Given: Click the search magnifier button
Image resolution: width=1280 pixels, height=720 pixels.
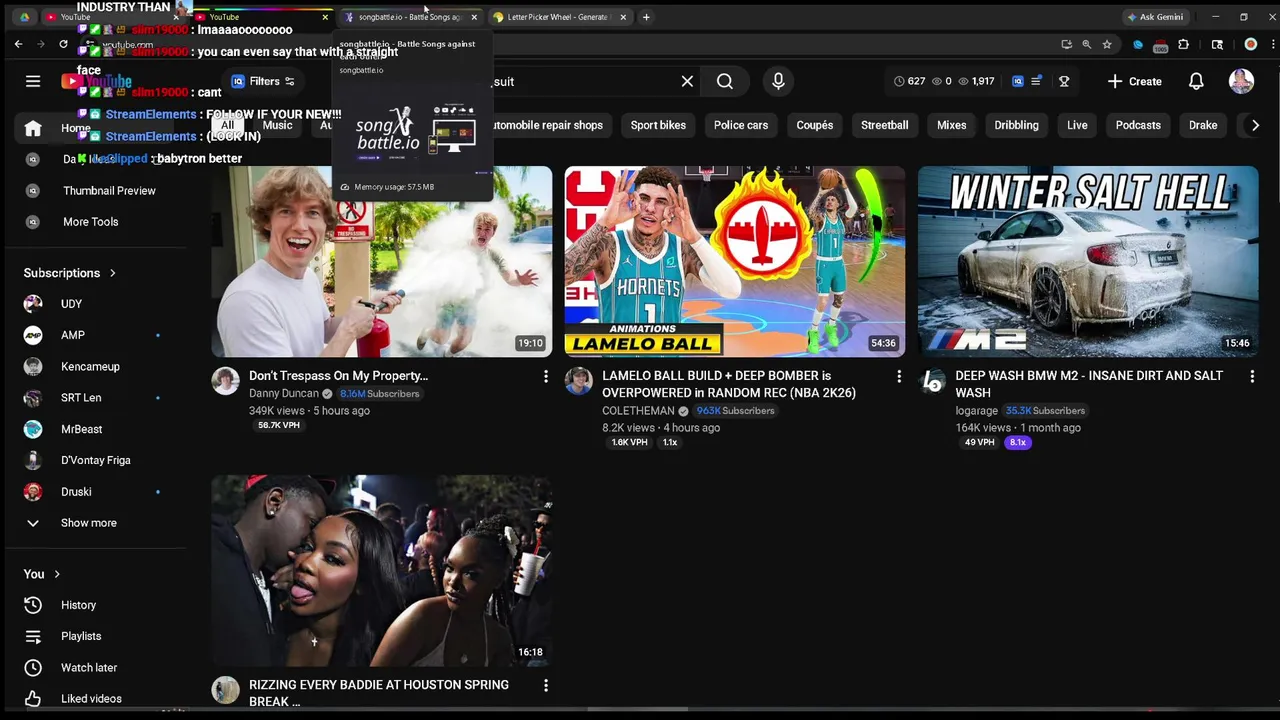Looking at the screenshot, I should coord(725,81).
